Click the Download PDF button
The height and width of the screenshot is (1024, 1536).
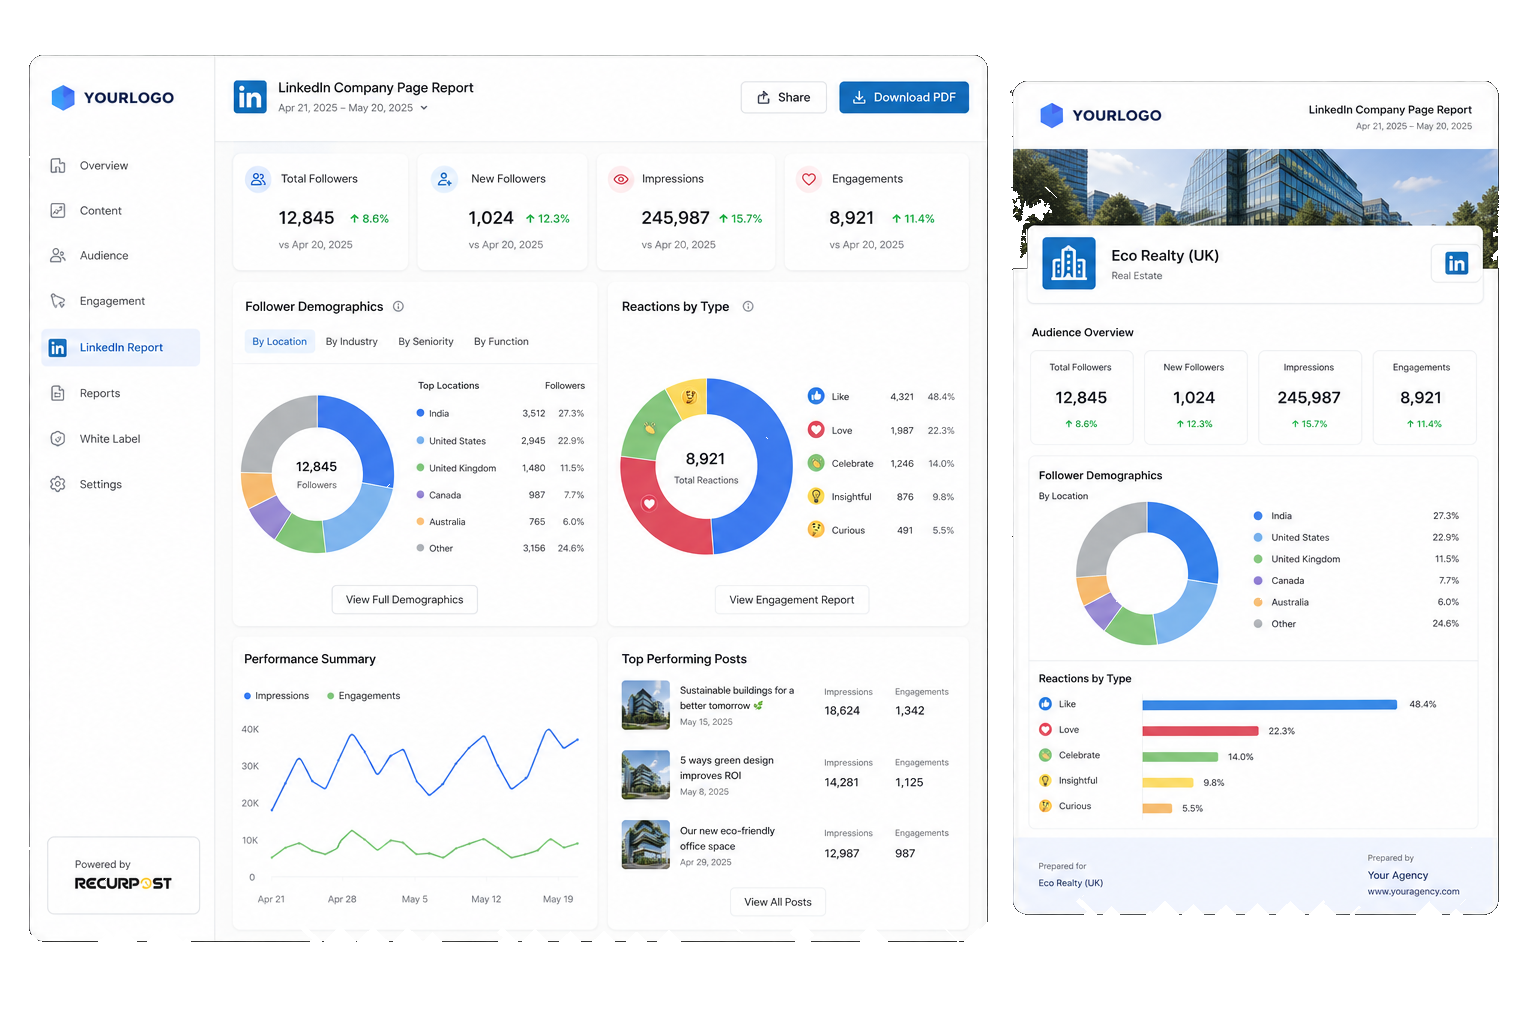(904, 97)
